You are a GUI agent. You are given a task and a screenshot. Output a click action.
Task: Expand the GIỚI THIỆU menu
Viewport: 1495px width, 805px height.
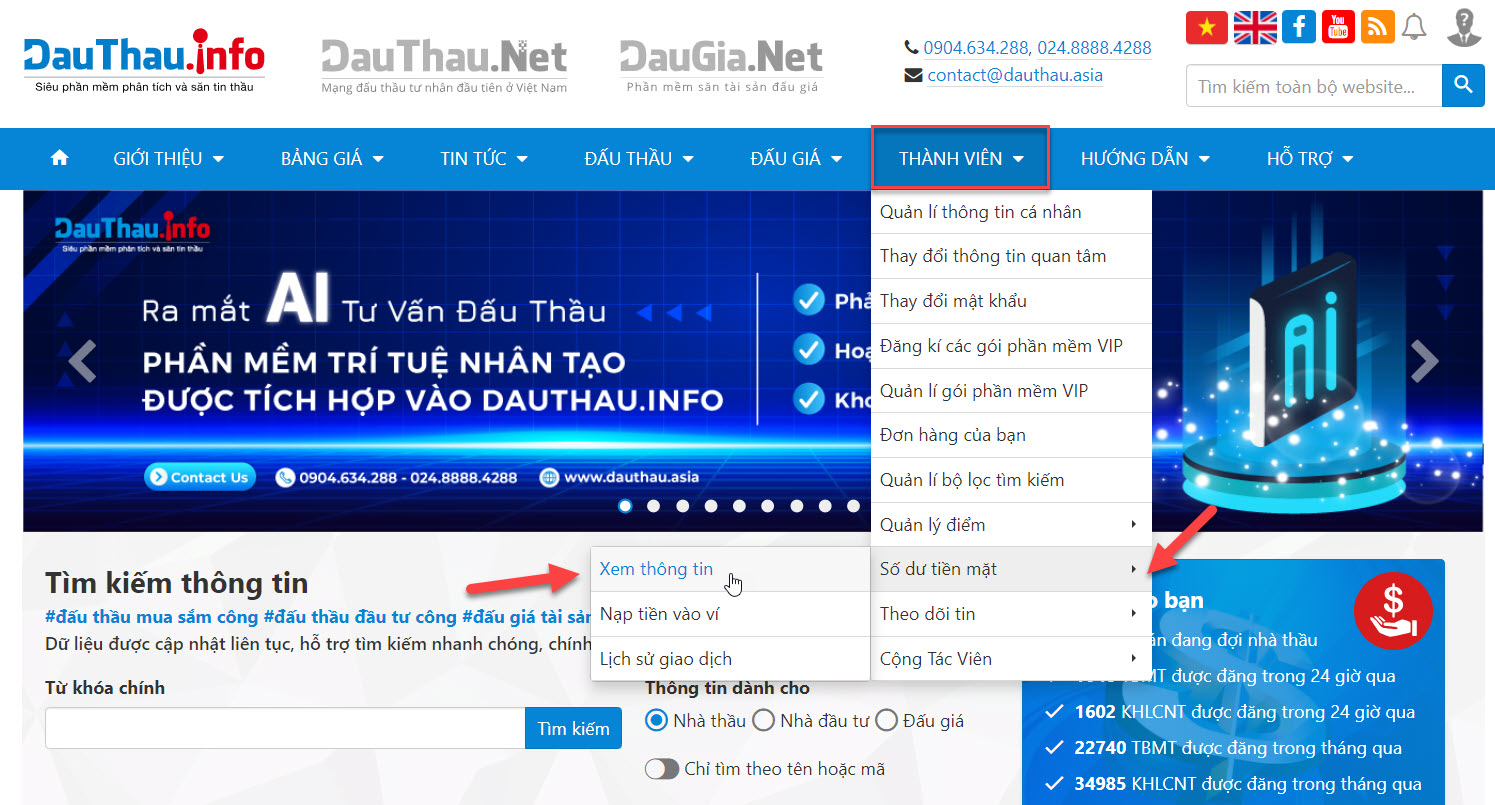pyautogui.click(x=168, y=158)
